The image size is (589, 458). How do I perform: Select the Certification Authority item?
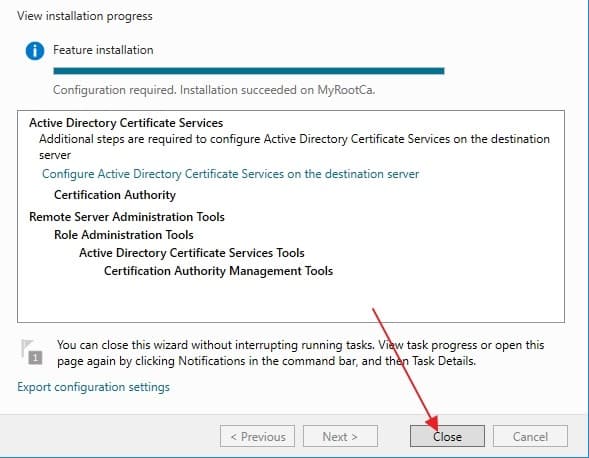[x=115, y=195]
